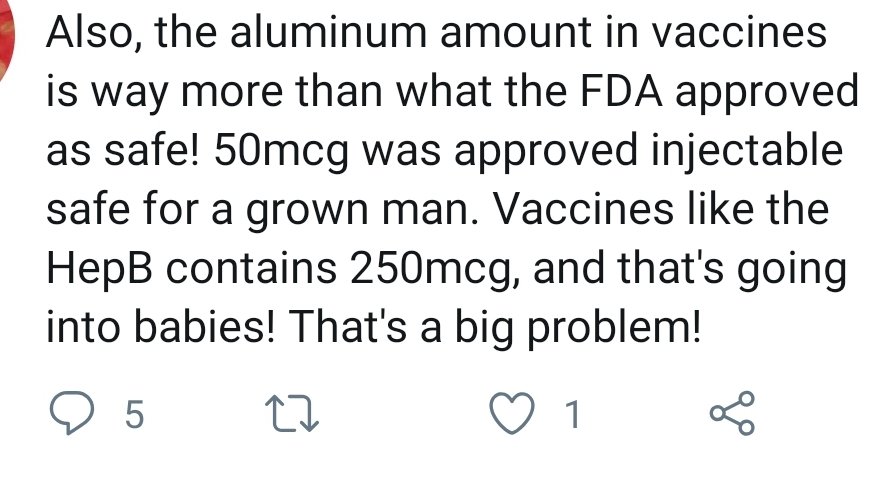
Task: Click the phrase "That's a big problem!"
Action: 482,328
